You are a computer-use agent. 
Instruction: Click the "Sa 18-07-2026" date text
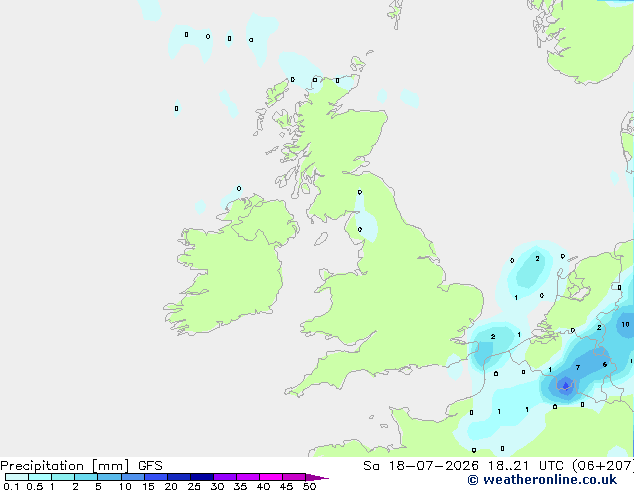[421, 466]
